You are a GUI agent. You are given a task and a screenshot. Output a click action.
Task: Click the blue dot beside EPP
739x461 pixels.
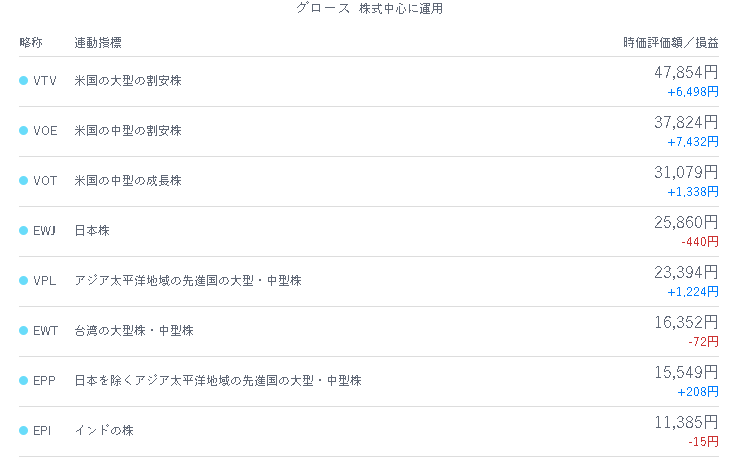coord(24,380)
